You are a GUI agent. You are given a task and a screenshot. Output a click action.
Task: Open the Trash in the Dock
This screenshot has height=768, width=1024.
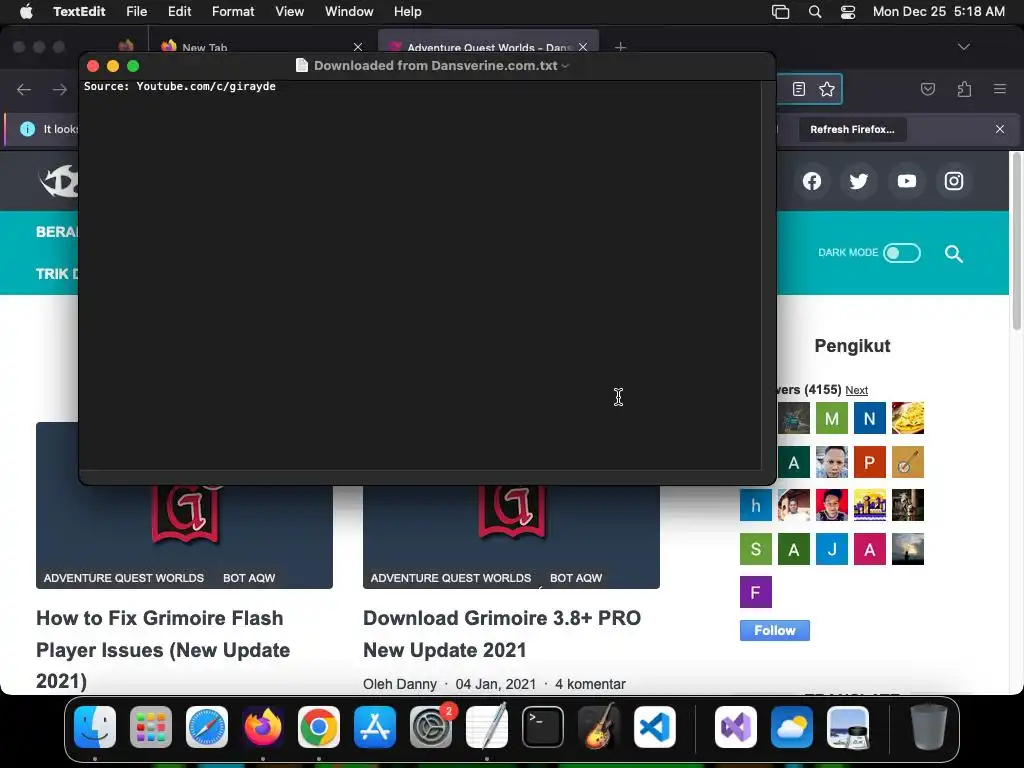(929, 727)
